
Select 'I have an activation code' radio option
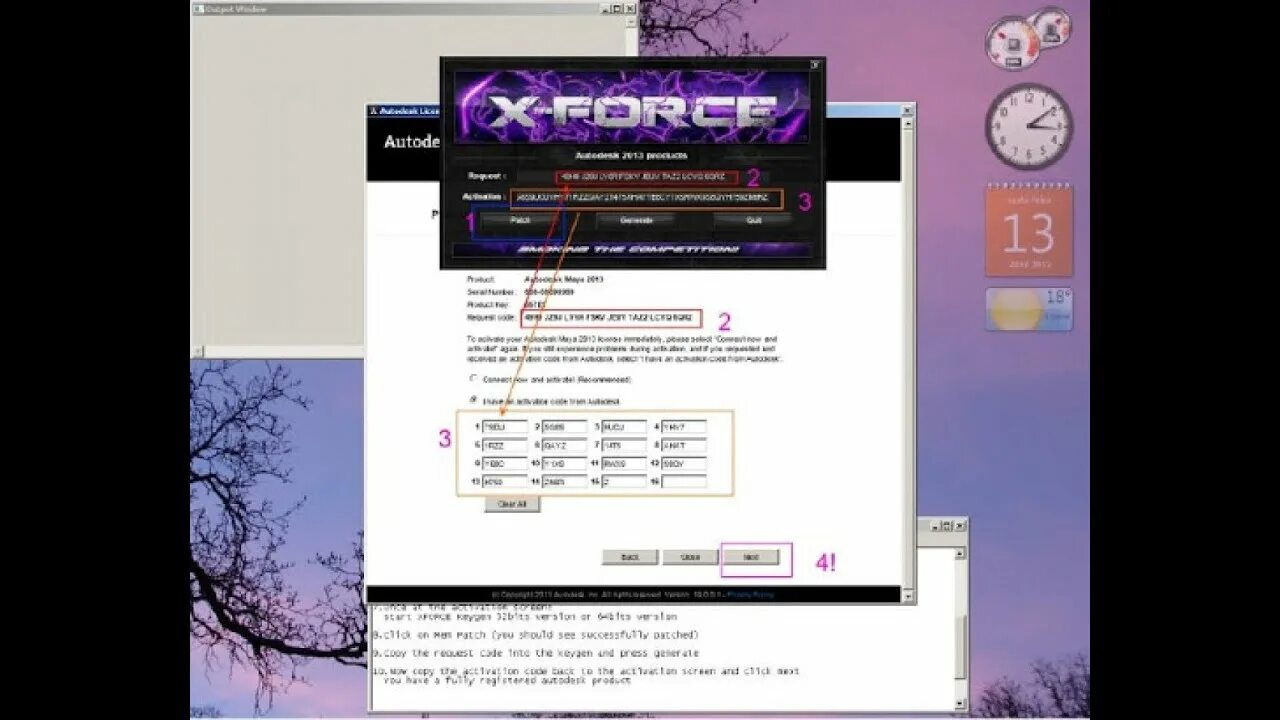(474, 399)
